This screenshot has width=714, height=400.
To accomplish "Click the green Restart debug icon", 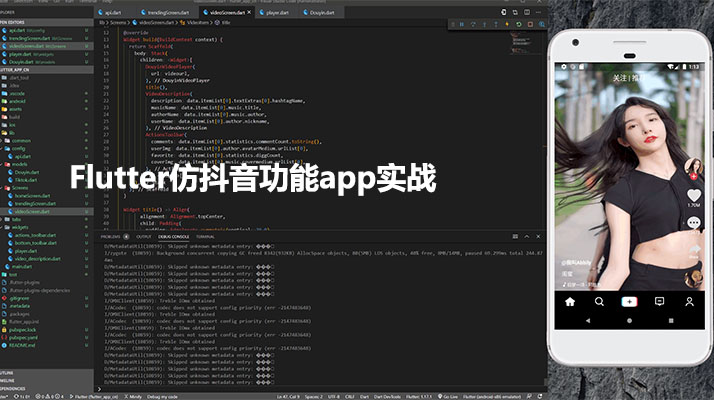I will click(519, 24).
